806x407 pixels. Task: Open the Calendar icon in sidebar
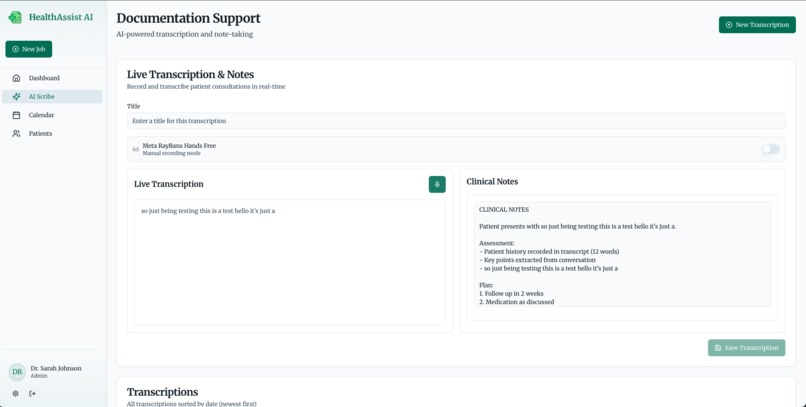(16, 115)
